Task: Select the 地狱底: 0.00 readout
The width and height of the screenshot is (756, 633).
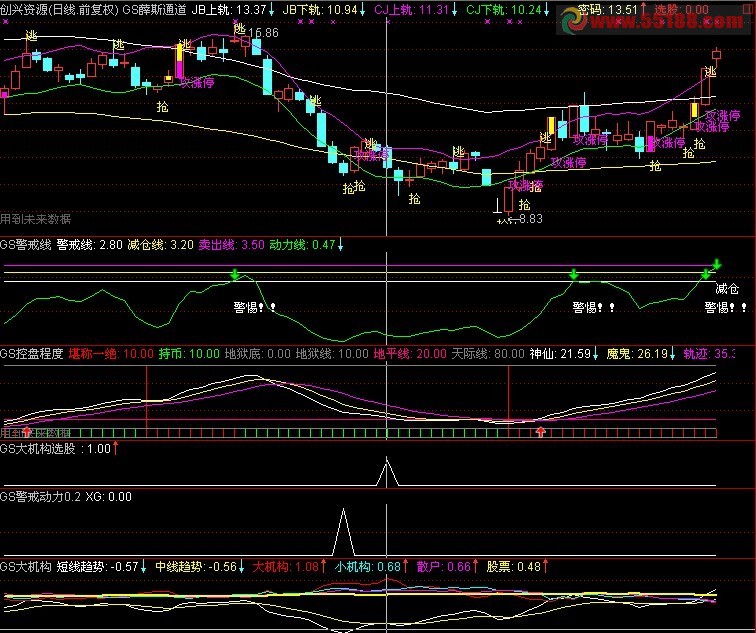Action: (258, 354)
